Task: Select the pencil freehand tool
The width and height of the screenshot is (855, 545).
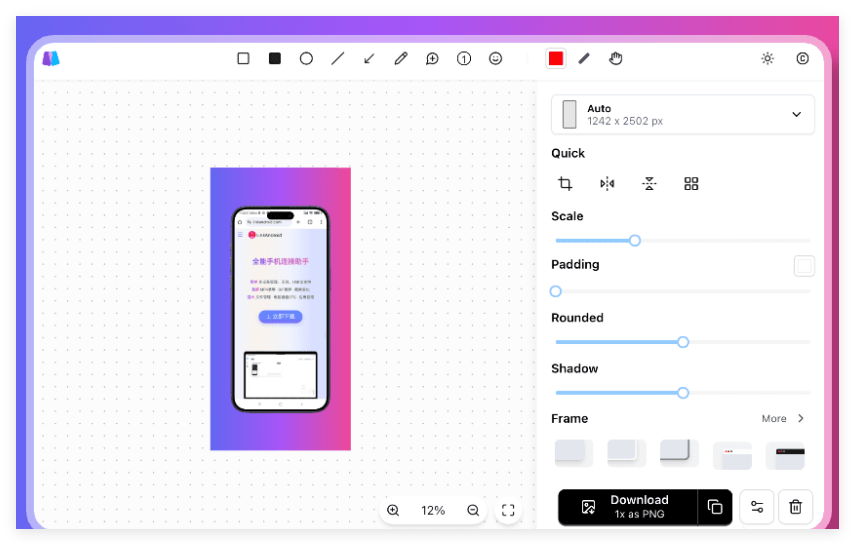Action: click(x=401, y=58)
